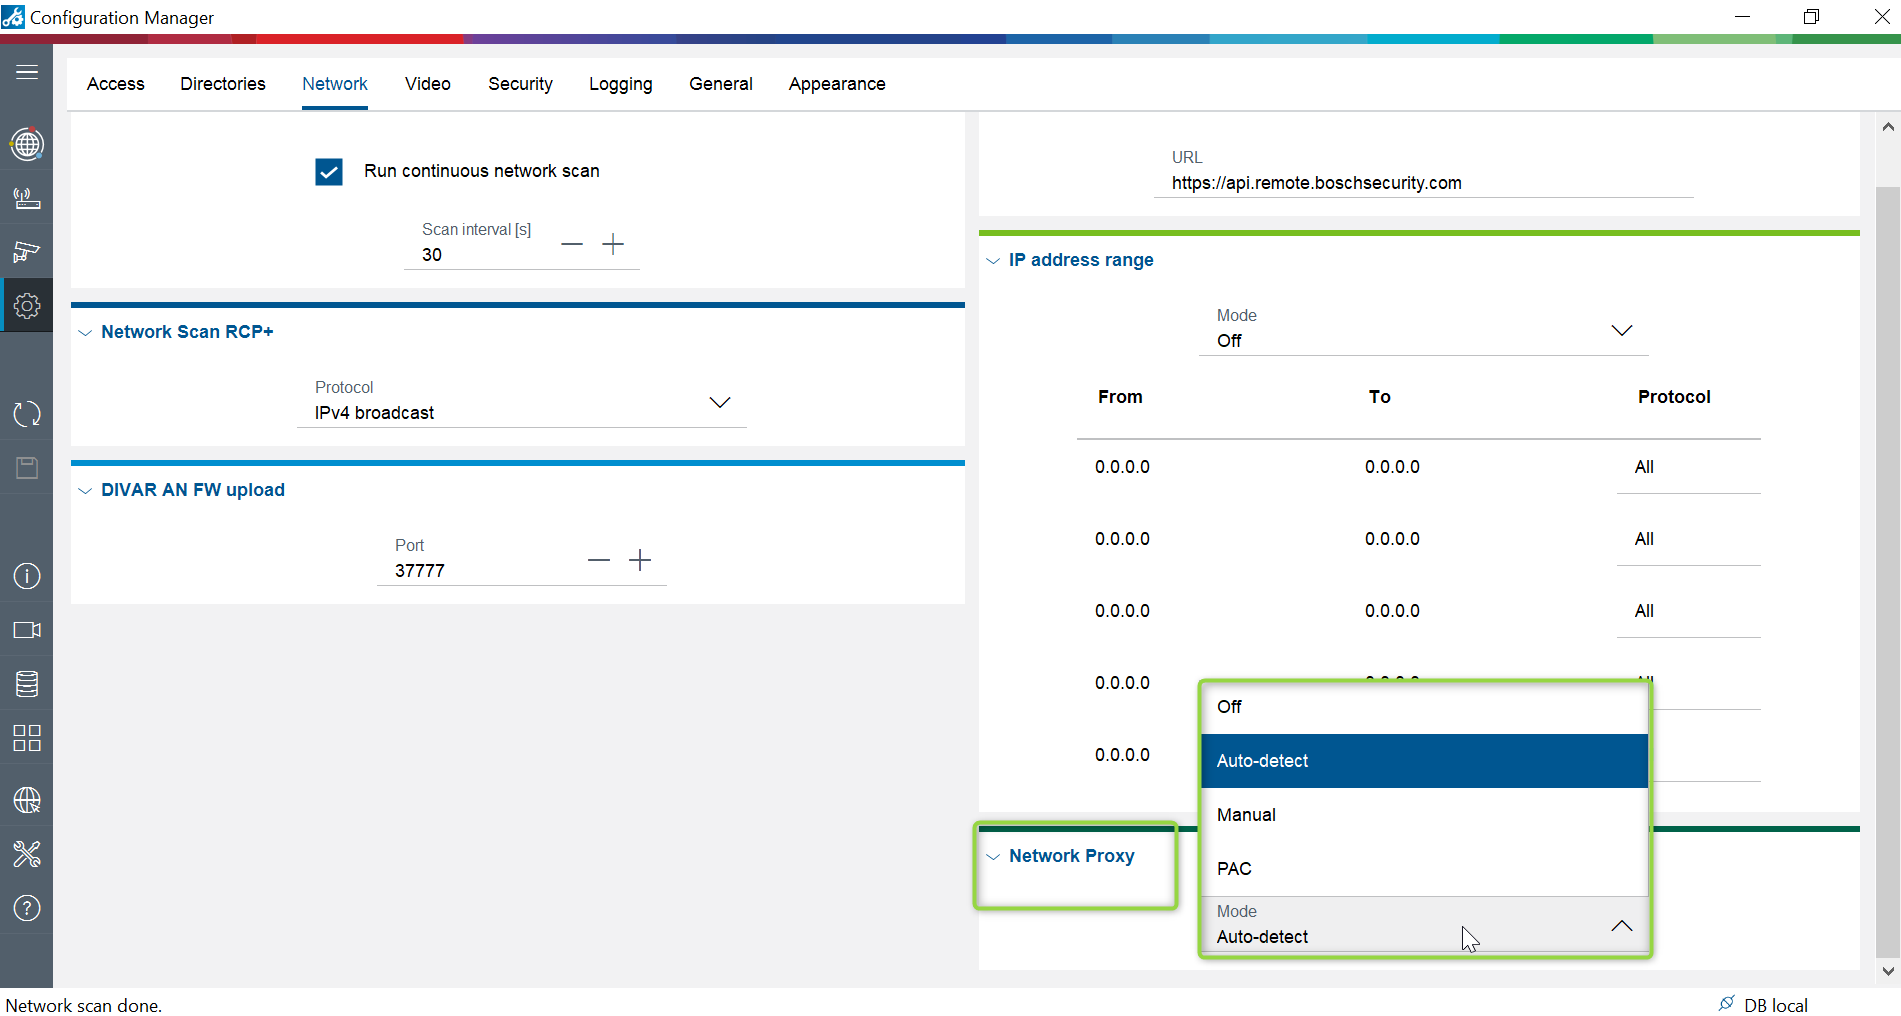Switch to the Security tab
This screenshot has width=1901, height=1016.
(520, 84)
